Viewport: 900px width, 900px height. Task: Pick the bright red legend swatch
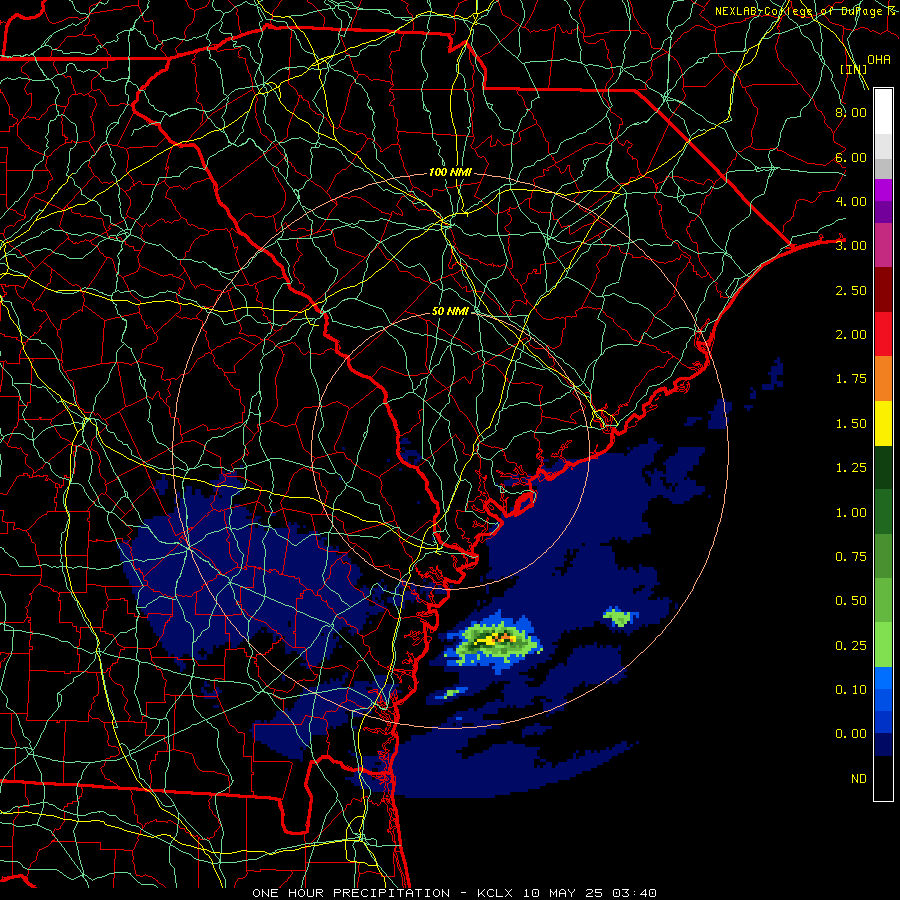point(883,334)
